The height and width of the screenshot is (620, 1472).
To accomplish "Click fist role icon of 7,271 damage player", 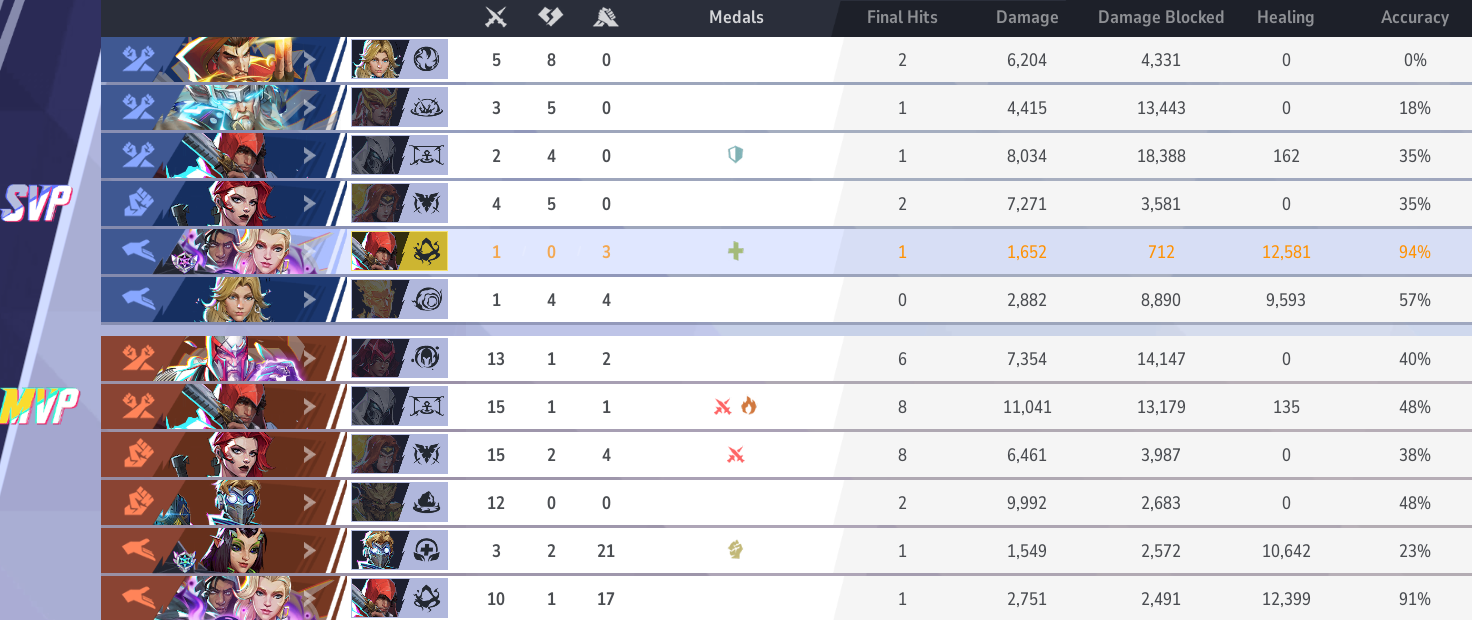I will point(138,203).
